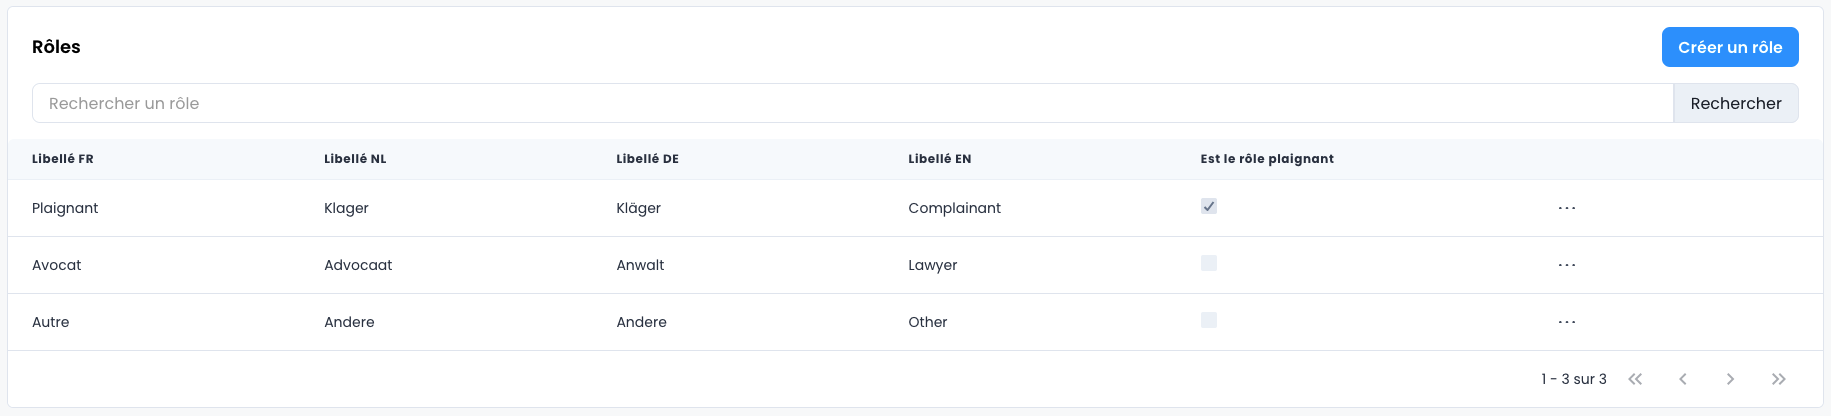Viewport: 1831px width, 416px height.
Task: Focus the Rechercher un rôle search field
Action: pyautogui.click(x=852, y=103)
